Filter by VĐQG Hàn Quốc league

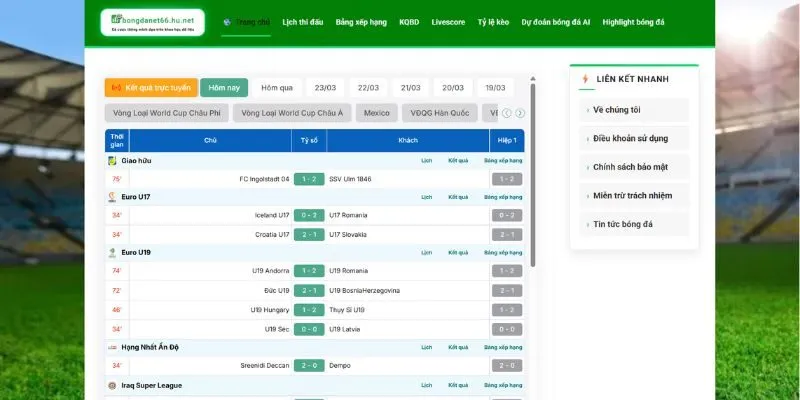(x=440, y=113)
